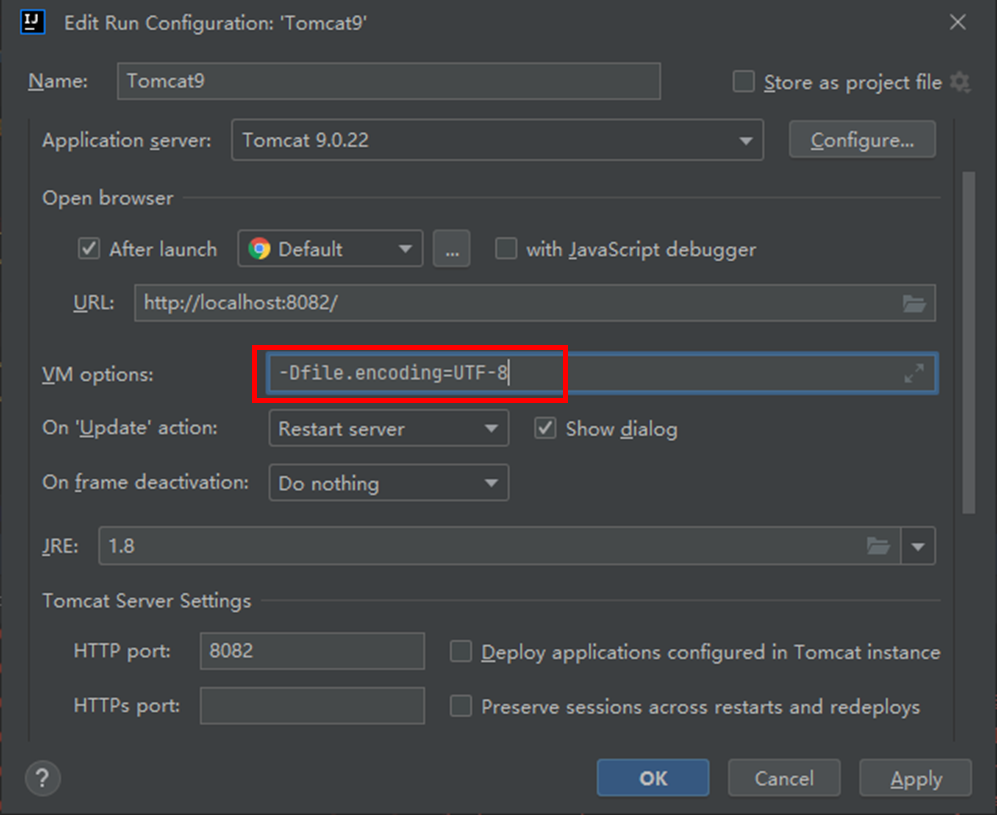
Task: Click the vertical scrollbar of the dialog
Action: 969,343
